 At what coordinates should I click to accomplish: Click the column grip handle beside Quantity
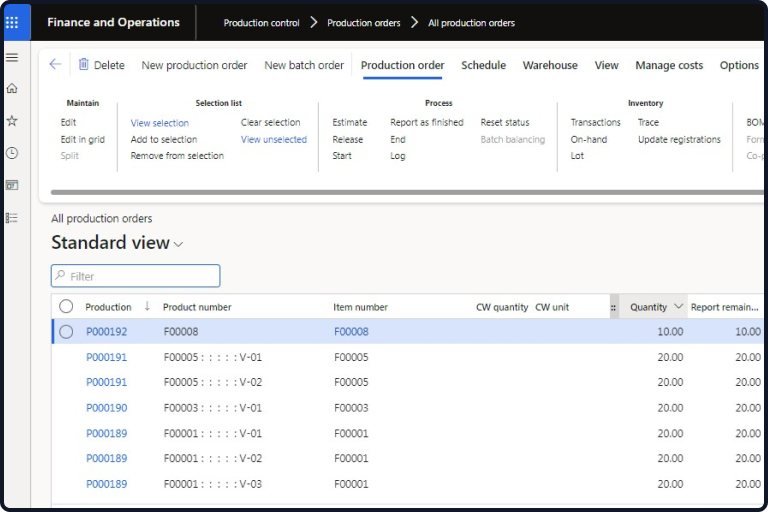(613, 308)
